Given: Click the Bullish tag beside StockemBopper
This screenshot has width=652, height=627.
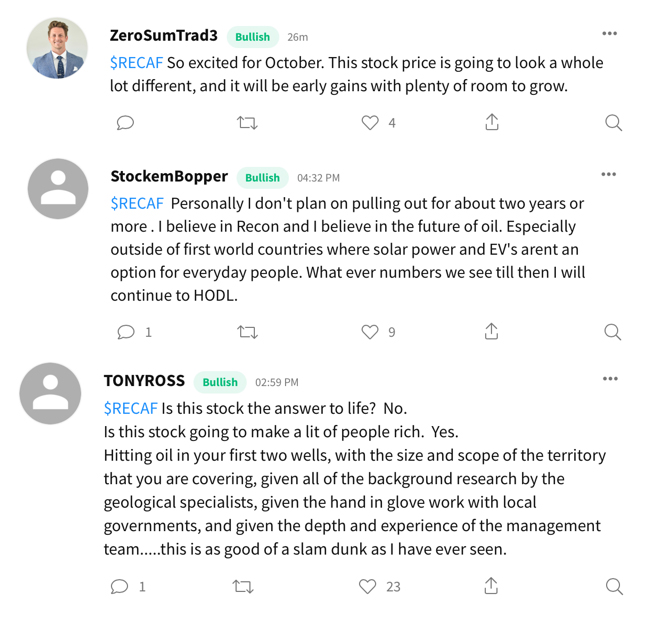Looking at the screenshot, I should click(262, 178).
